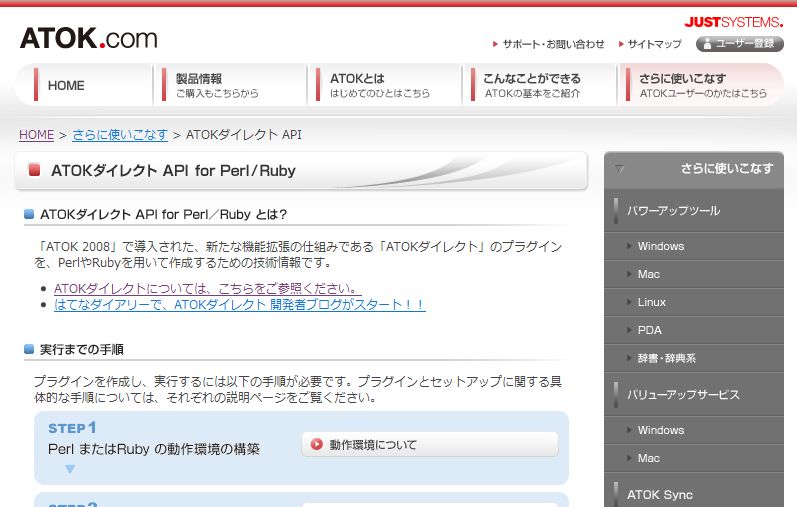Click the ユーザー登録 button
797x507 pixels.
click(740, 44)
